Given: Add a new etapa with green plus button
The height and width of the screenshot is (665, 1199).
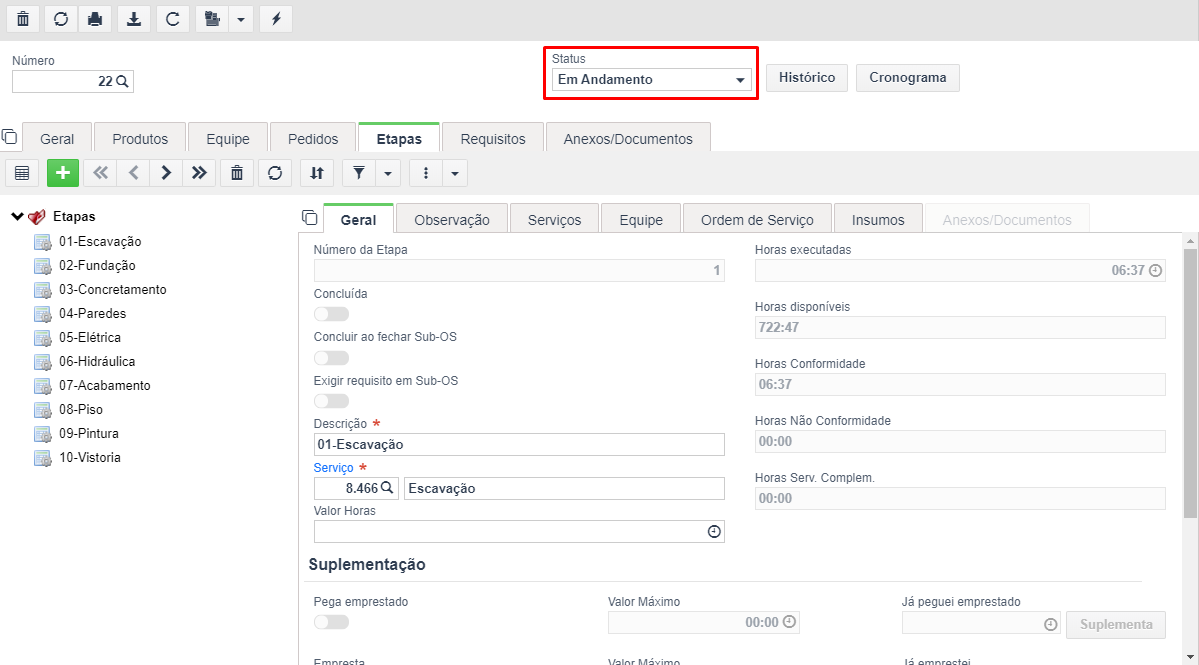Looking at the screenshot, I should [63, 173].
